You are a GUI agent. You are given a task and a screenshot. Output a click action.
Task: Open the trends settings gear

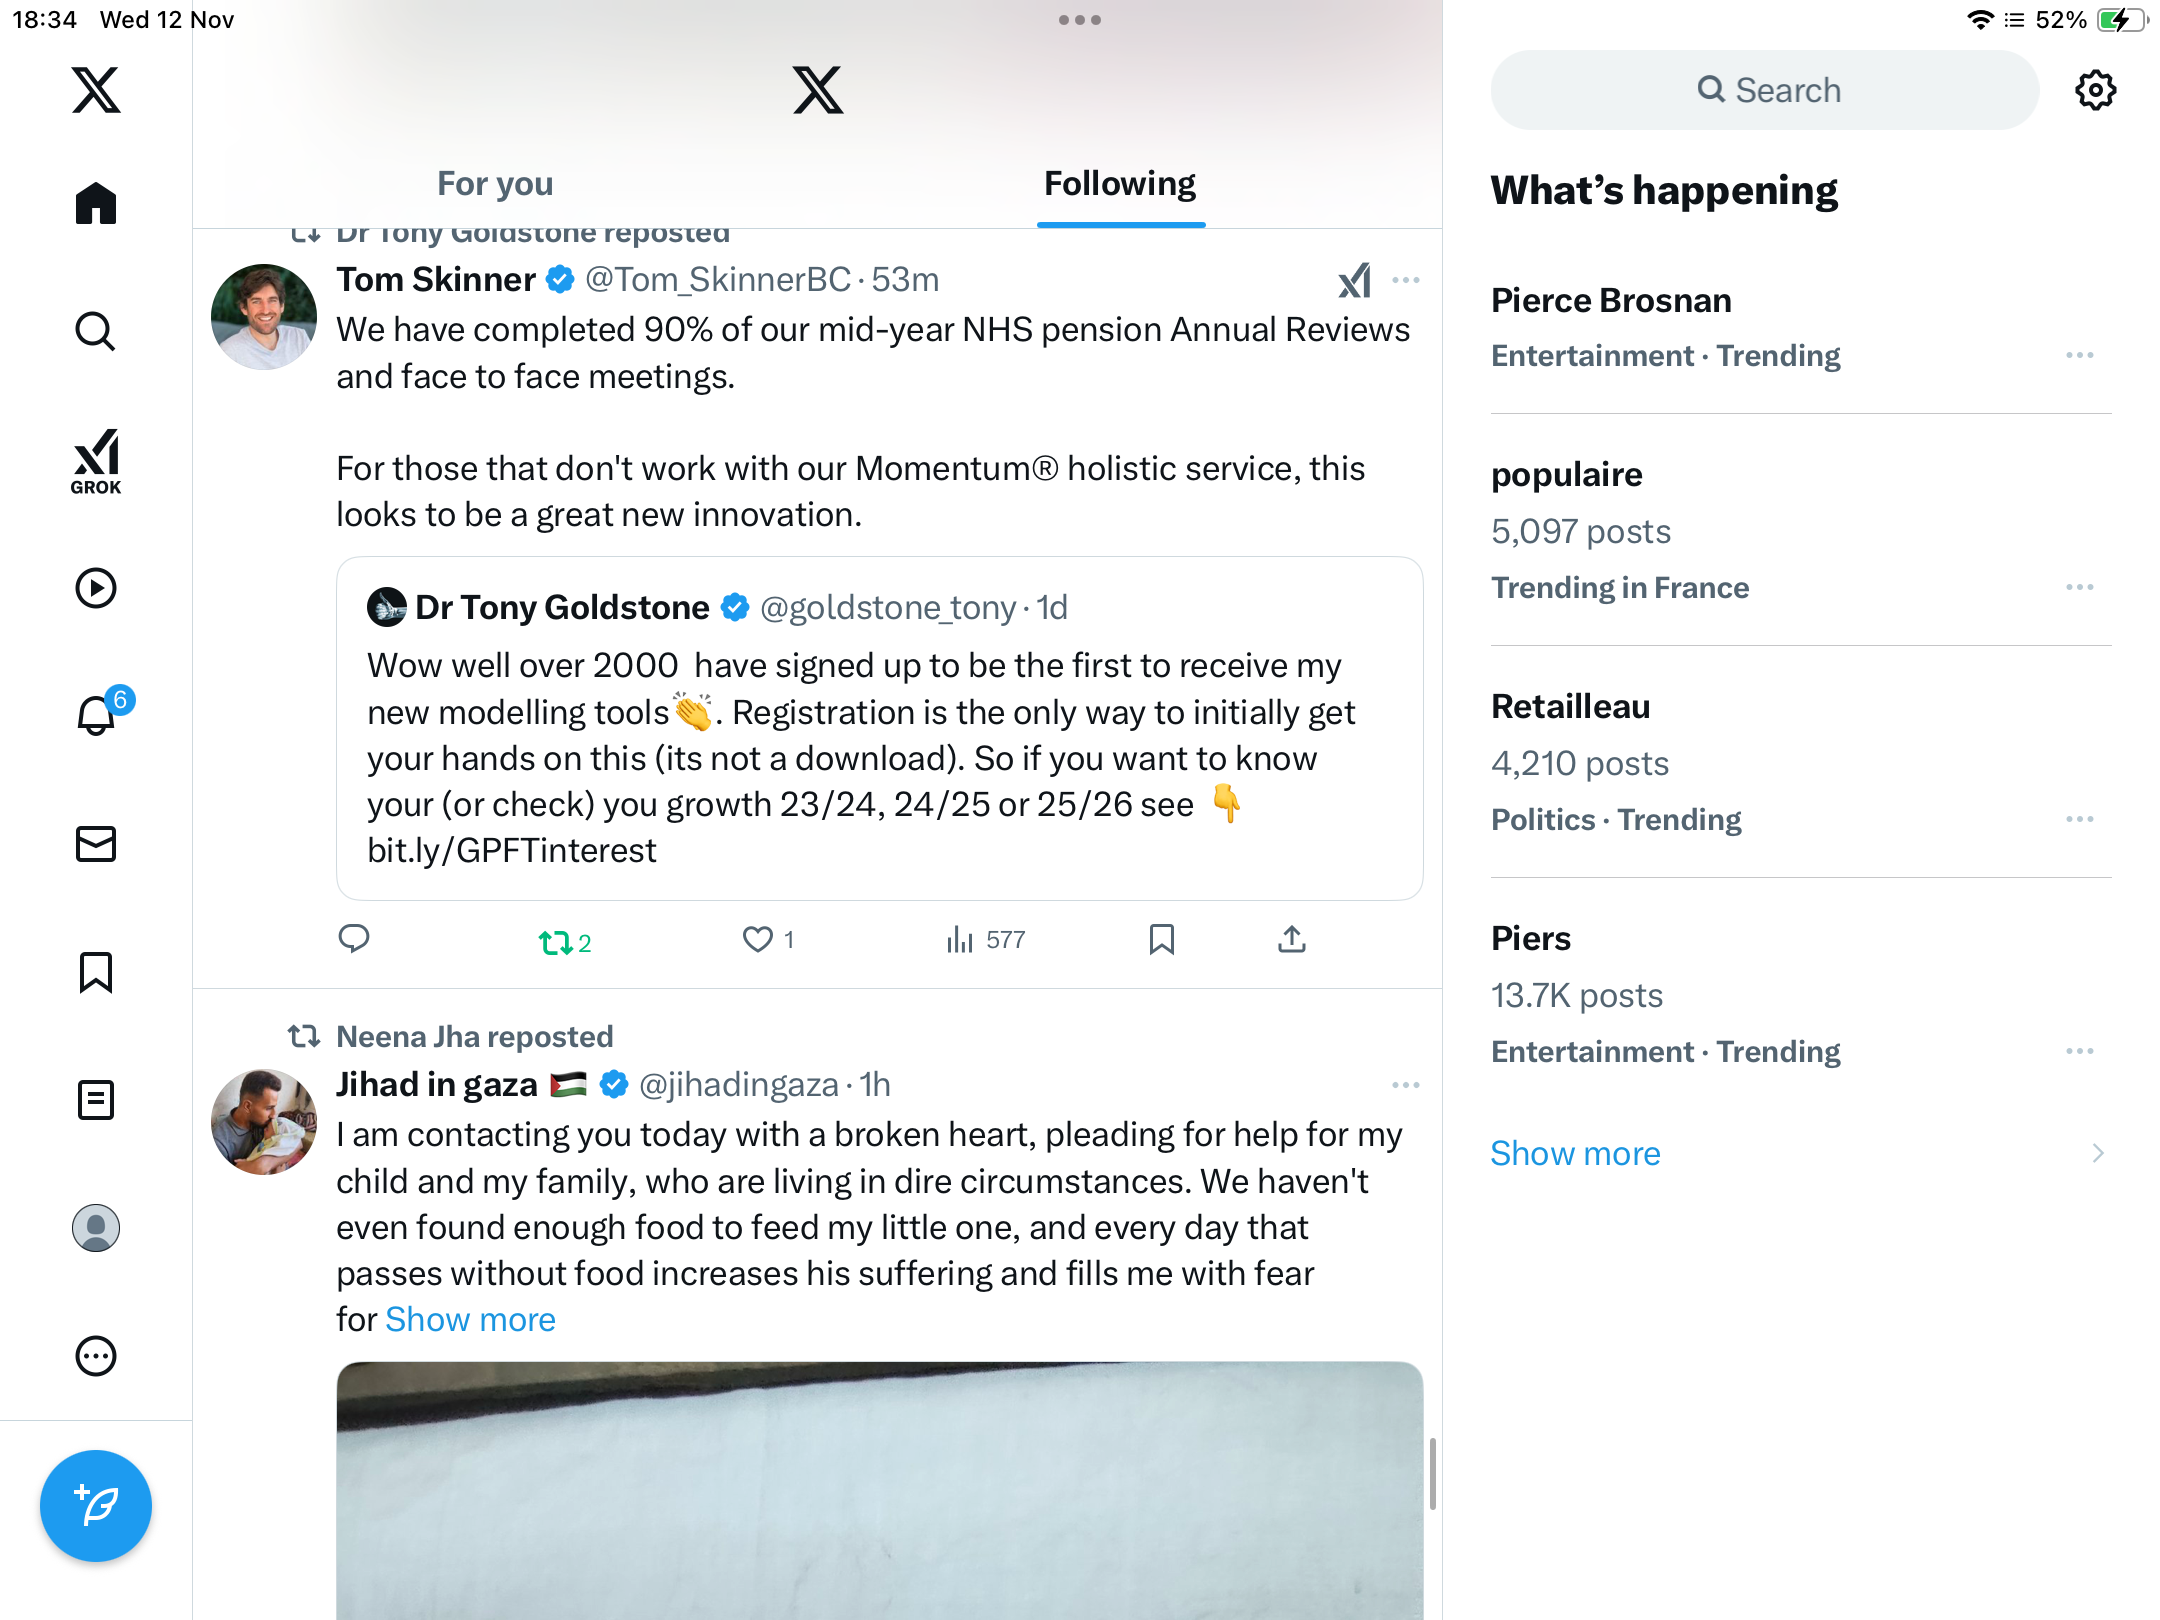tap(2095, 90)
